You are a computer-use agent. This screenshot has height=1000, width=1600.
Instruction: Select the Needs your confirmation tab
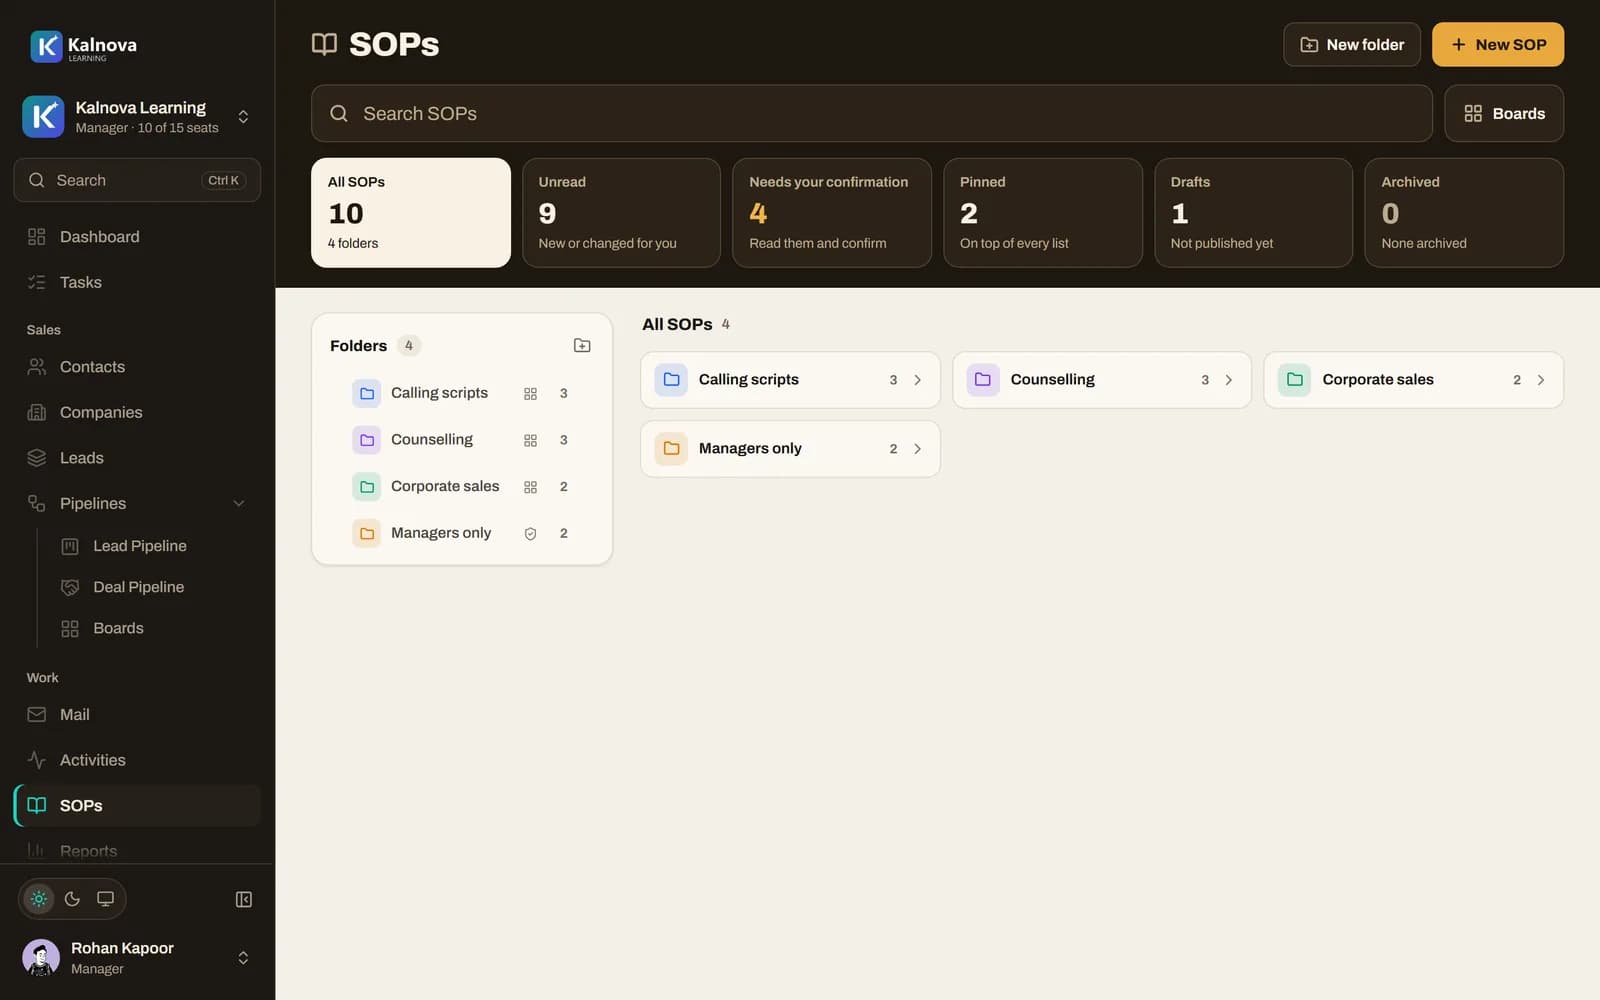pos(832,212)
